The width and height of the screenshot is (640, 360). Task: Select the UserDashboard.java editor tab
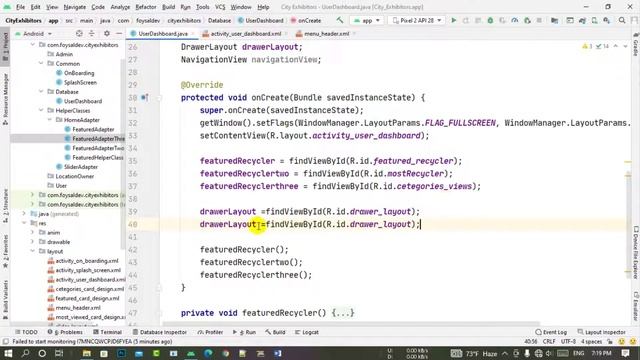click(x=163, y=33)
